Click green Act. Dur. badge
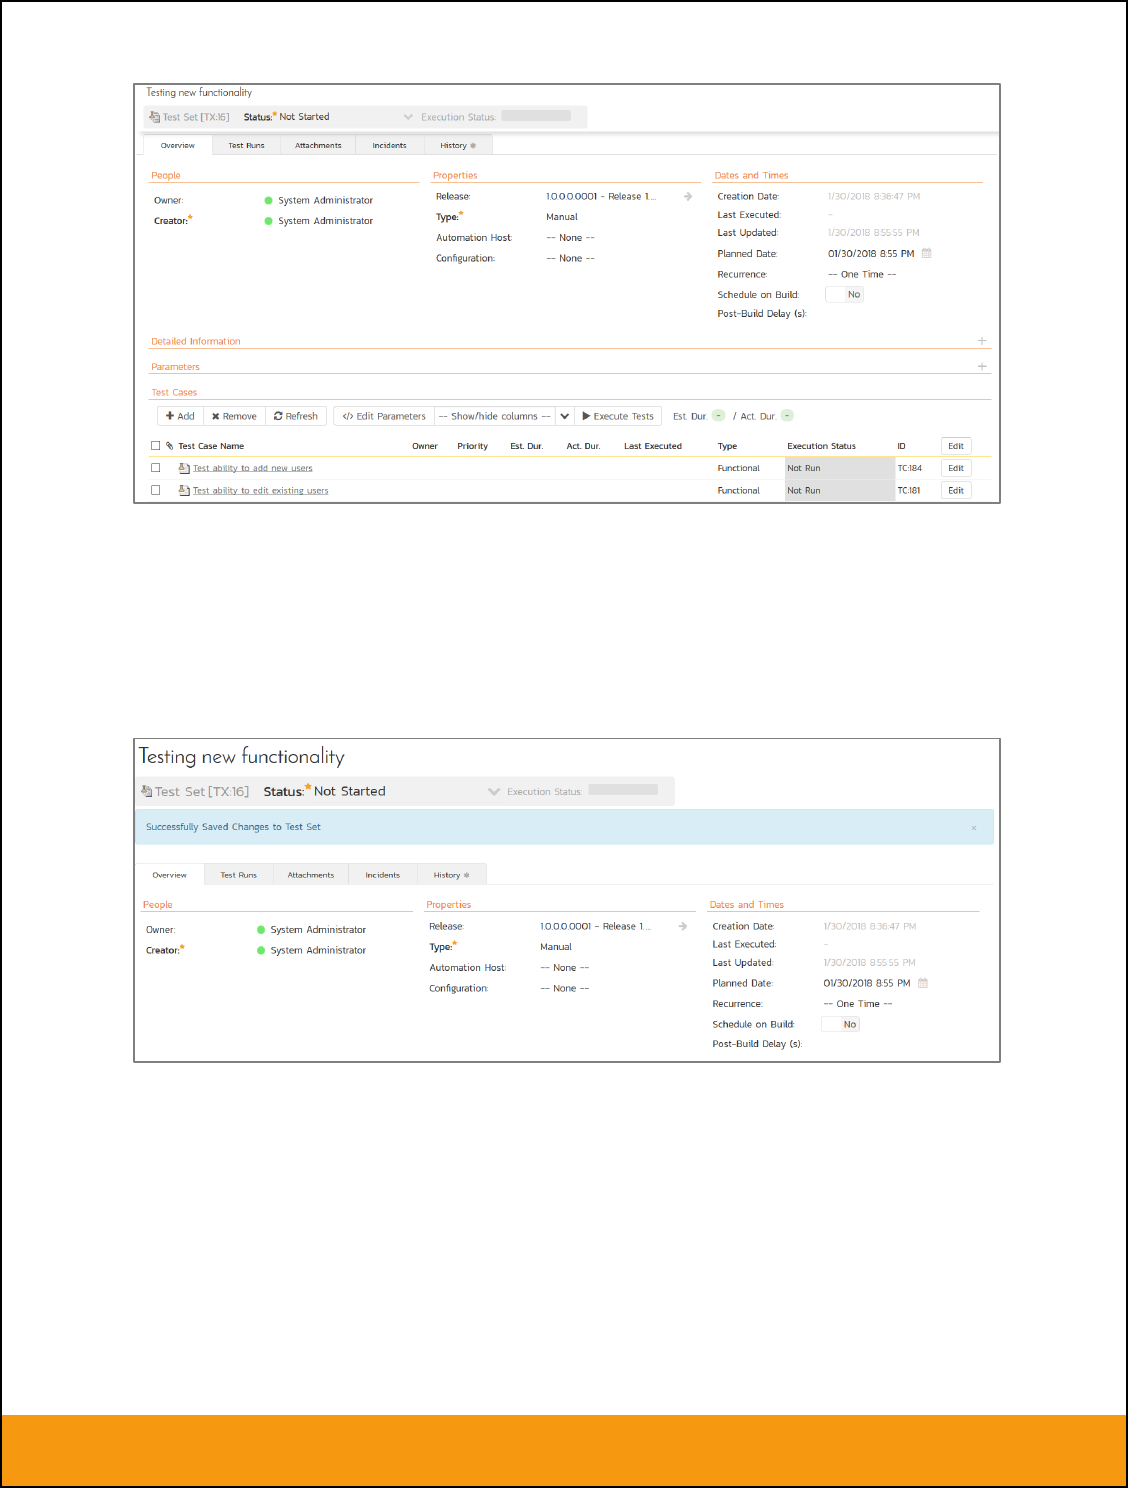The width and height of the screenshot is (1128, 1488). click(787, 416)
